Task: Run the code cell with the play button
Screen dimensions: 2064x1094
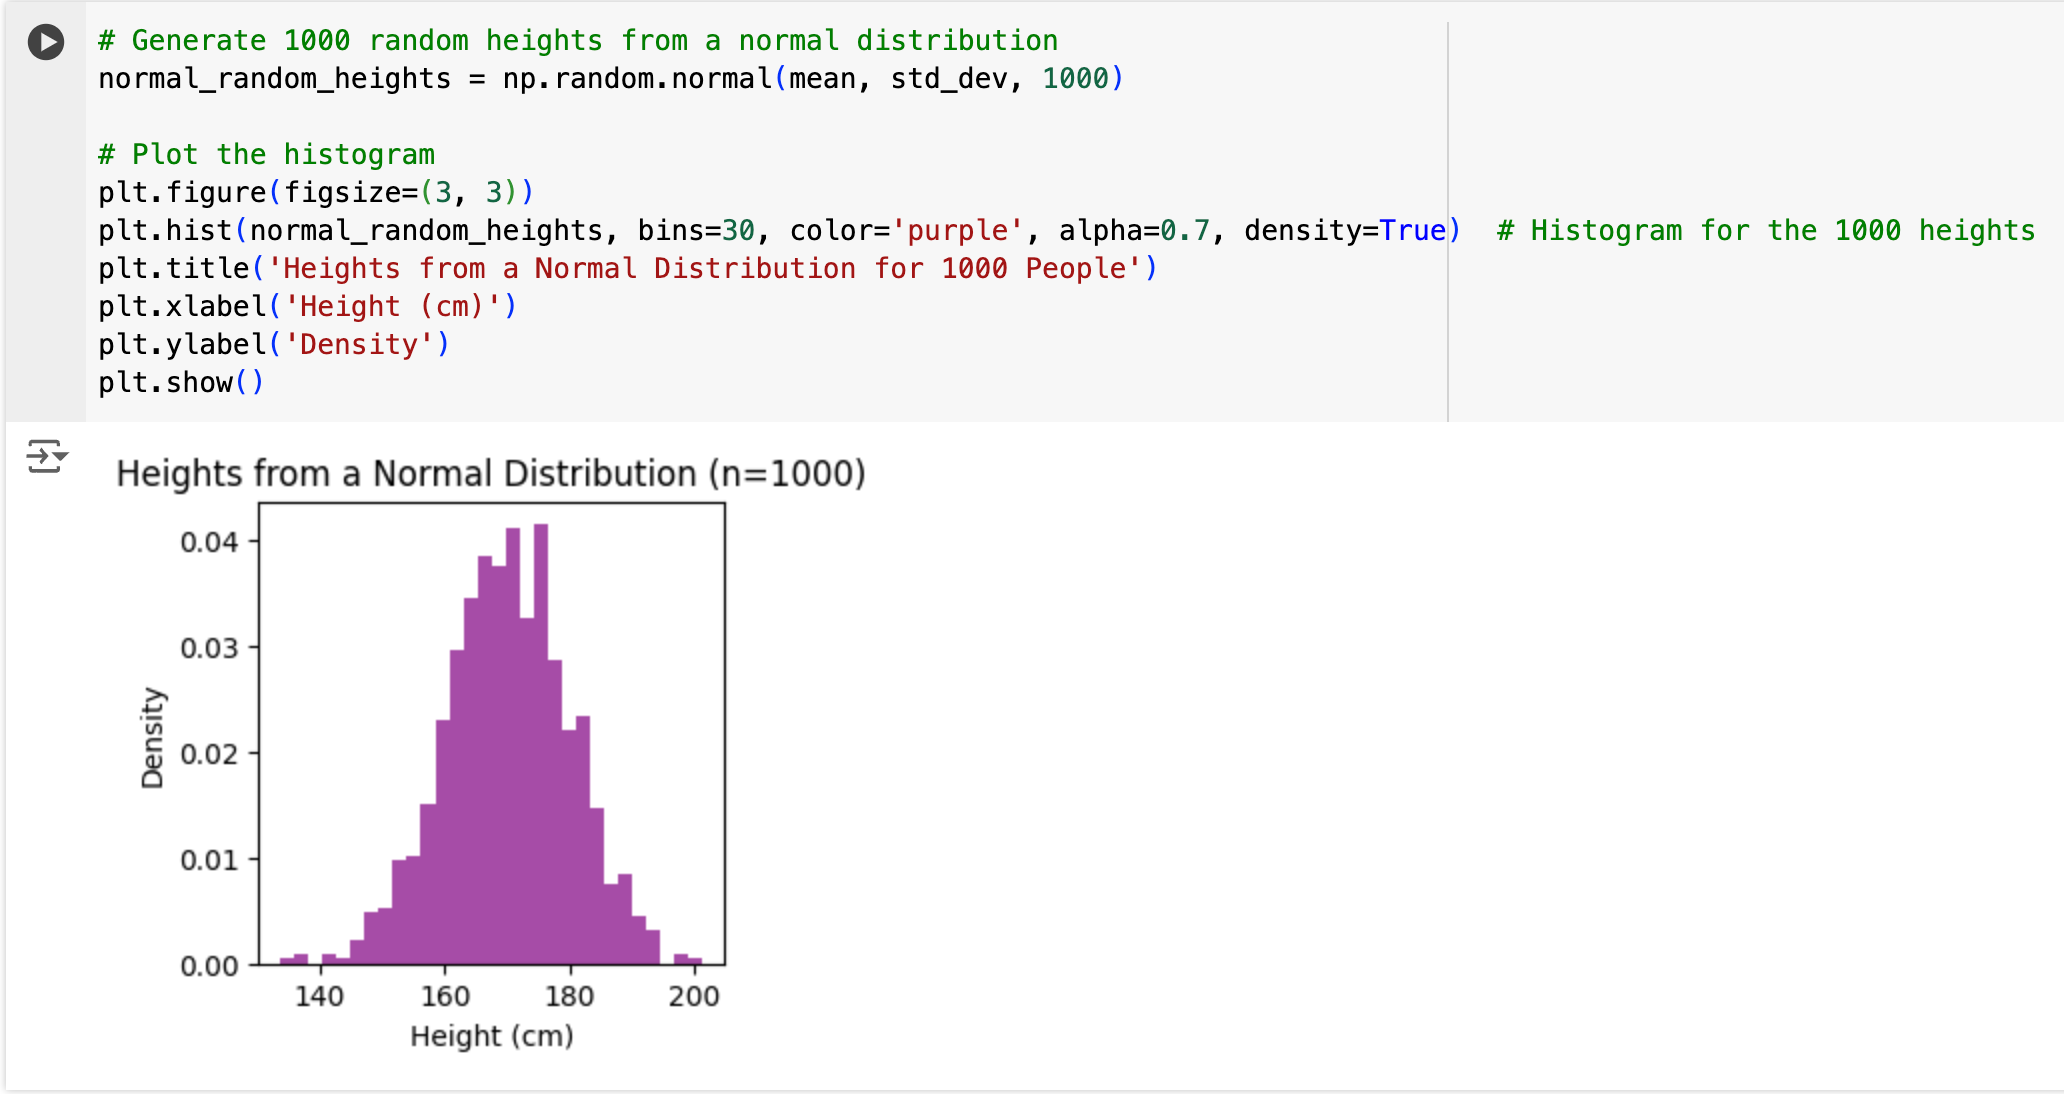Action: [x=46, y=42]
